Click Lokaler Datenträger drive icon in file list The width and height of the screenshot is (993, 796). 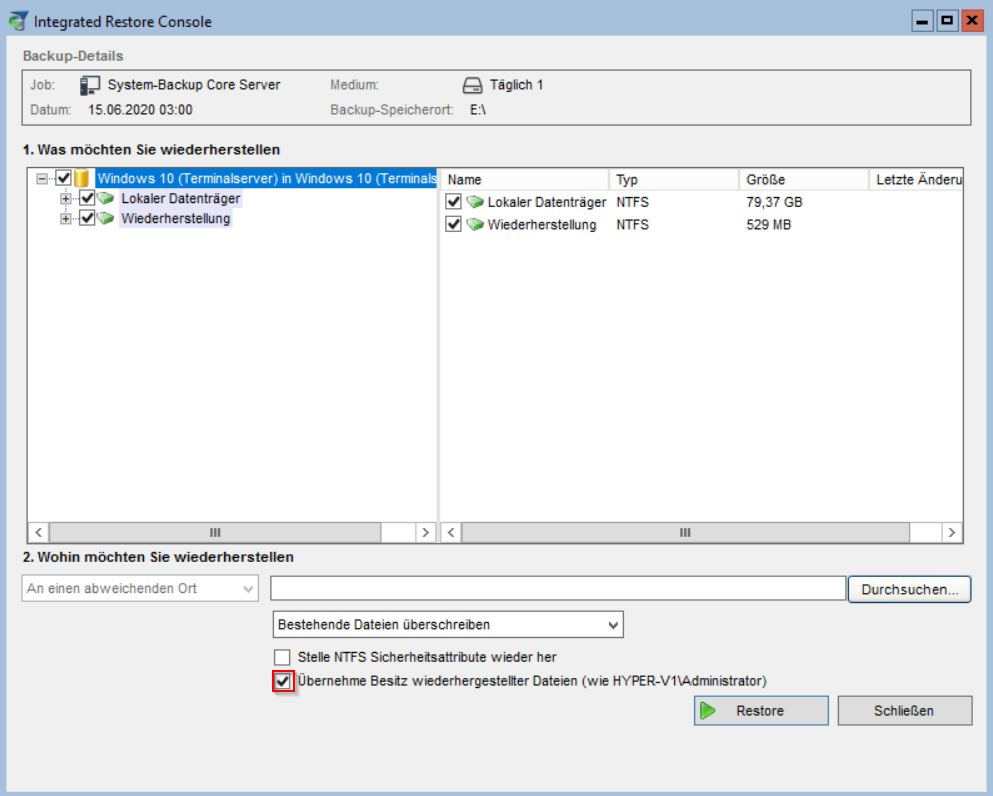point(475,202)
